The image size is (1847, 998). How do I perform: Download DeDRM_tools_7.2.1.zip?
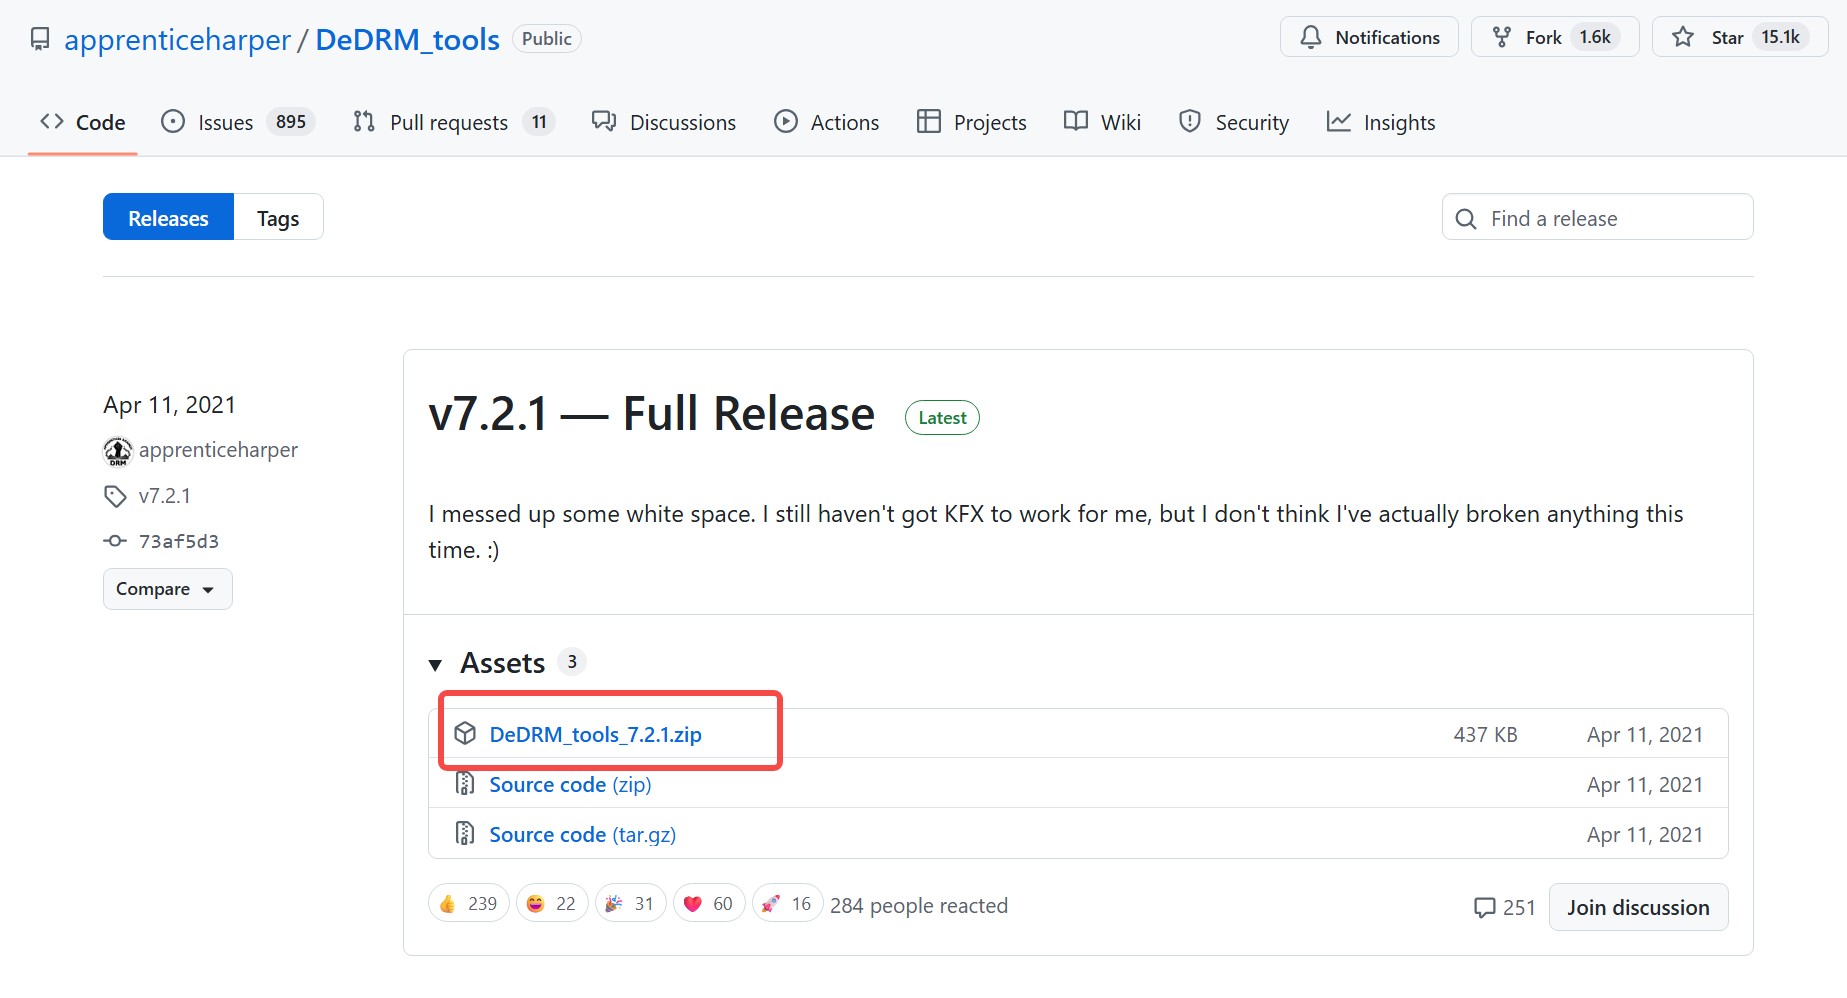[595, 734]
